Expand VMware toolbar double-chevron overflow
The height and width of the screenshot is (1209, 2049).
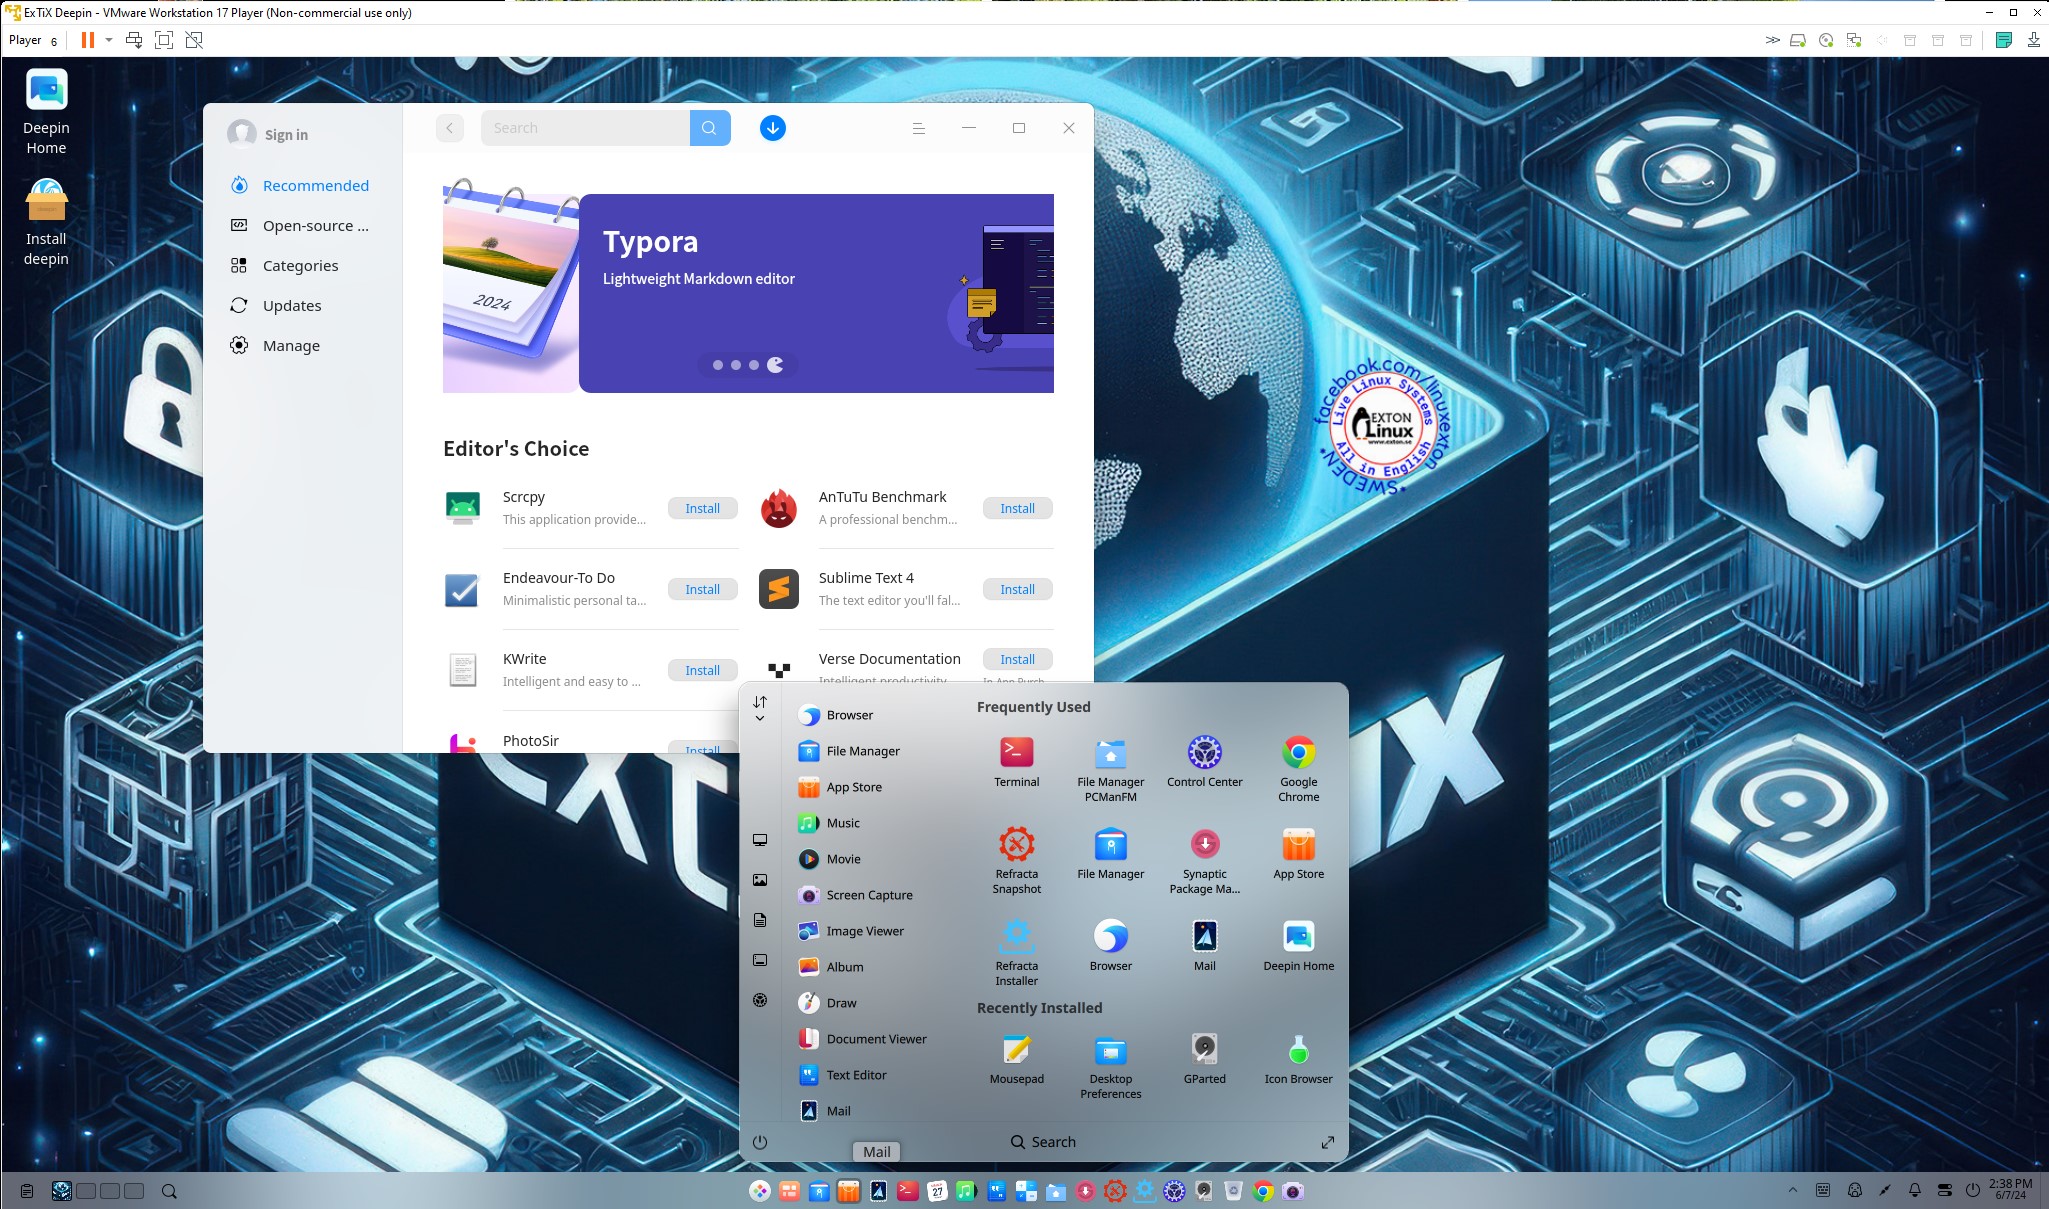[1772, 40]
